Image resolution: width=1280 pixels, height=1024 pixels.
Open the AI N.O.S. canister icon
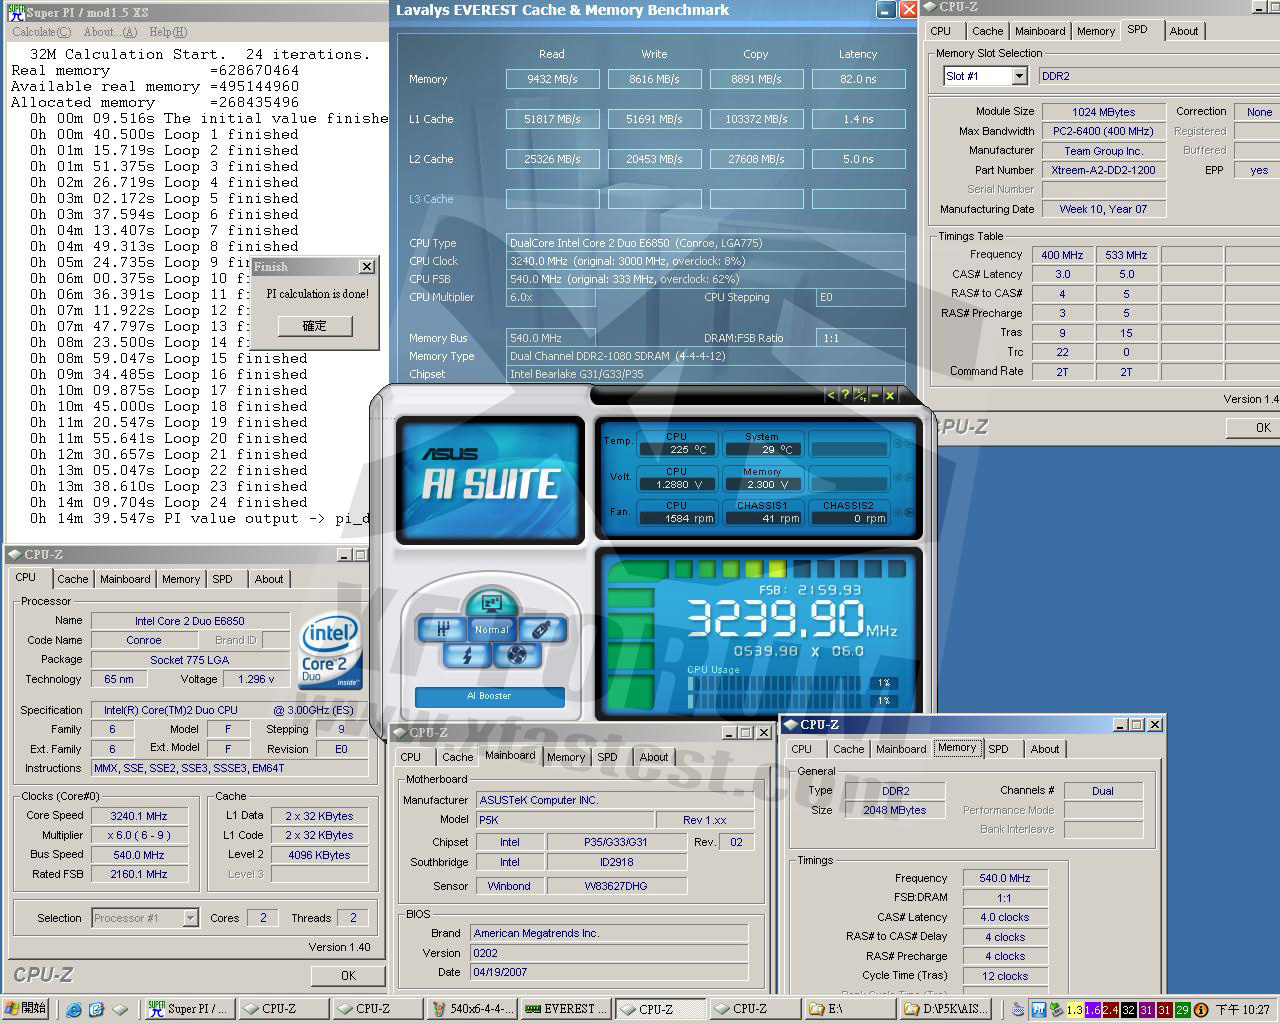[x=541, y=629]
